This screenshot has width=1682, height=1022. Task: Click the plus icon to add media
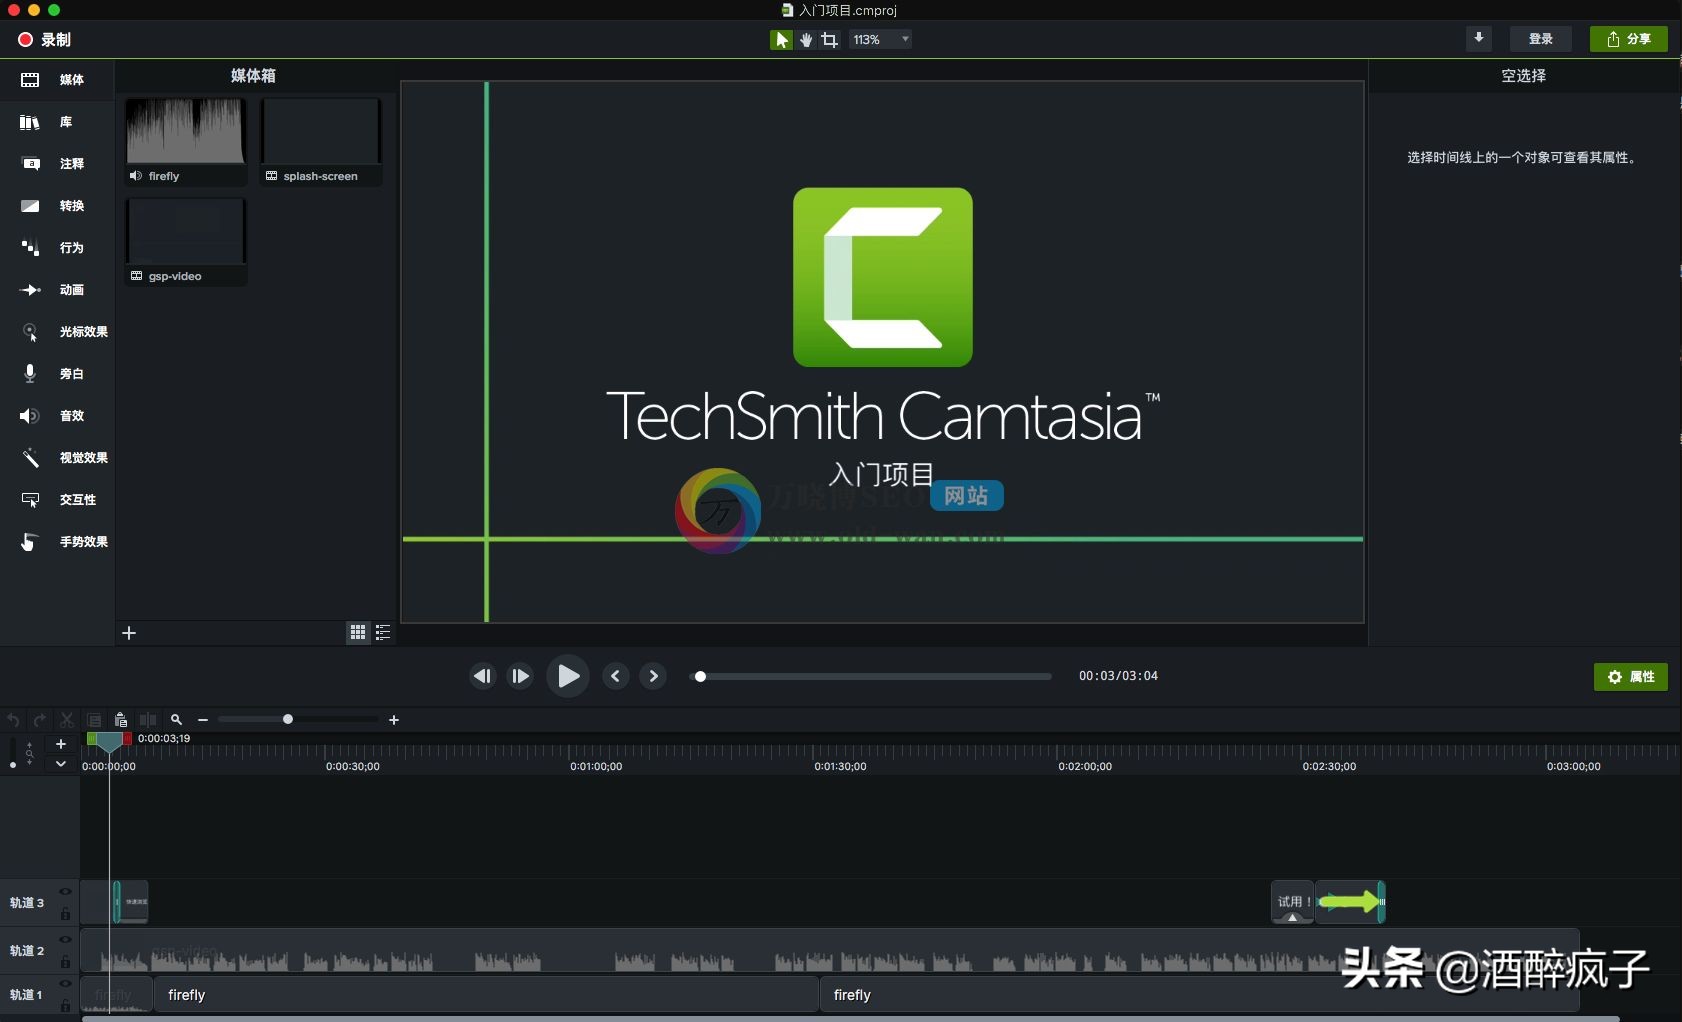tap(129, 633)
